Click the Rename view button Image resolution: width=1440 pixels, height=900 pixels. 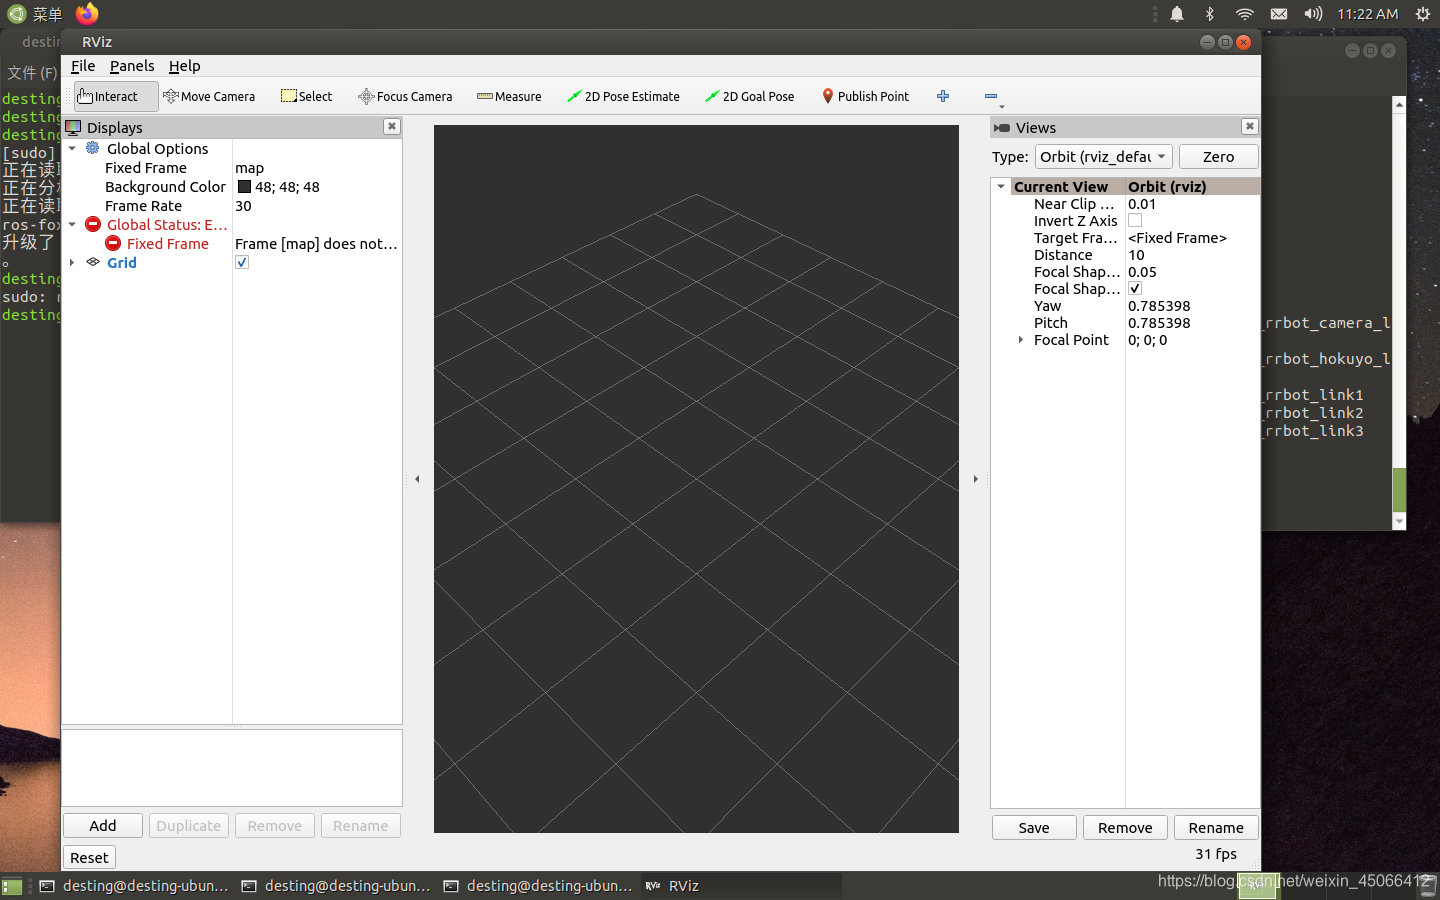1216,827
